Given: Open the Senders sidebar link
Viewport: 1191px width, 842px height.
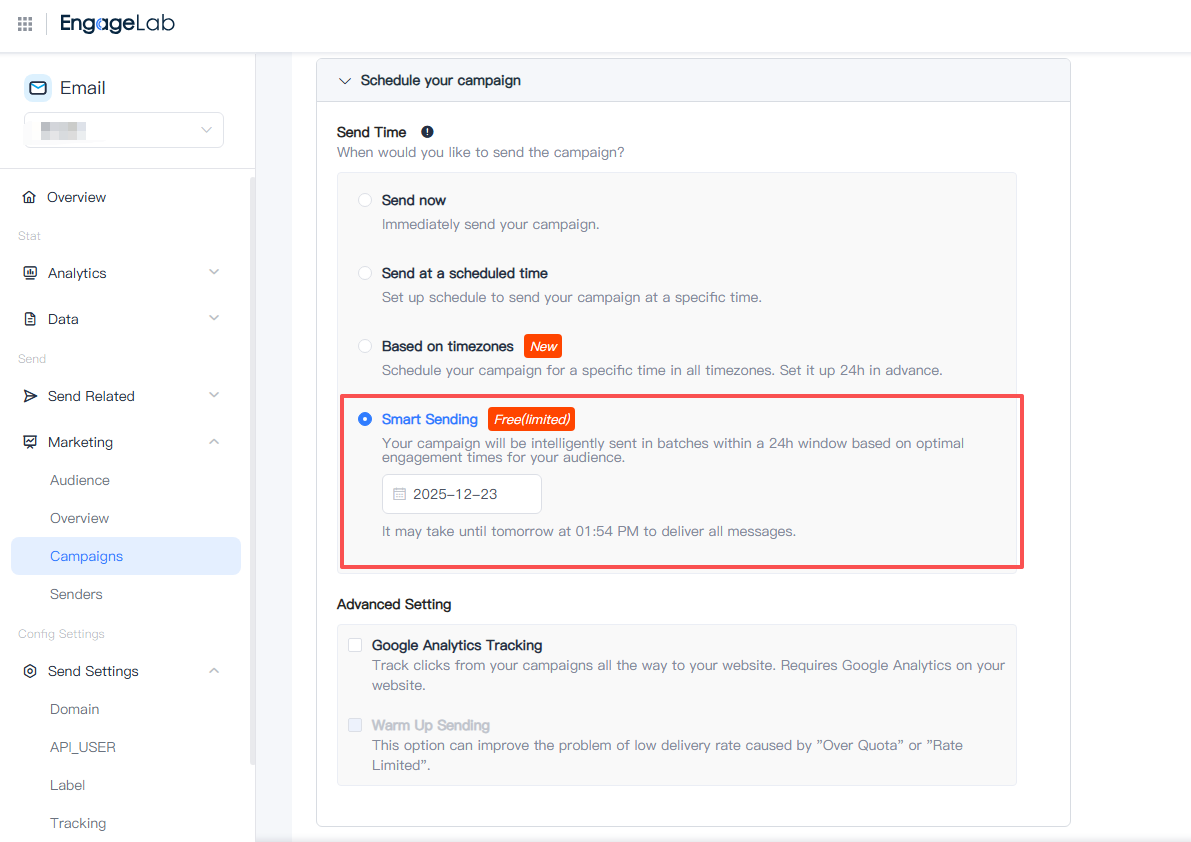Looking at the screenshot, I should [x=76, y=594].
